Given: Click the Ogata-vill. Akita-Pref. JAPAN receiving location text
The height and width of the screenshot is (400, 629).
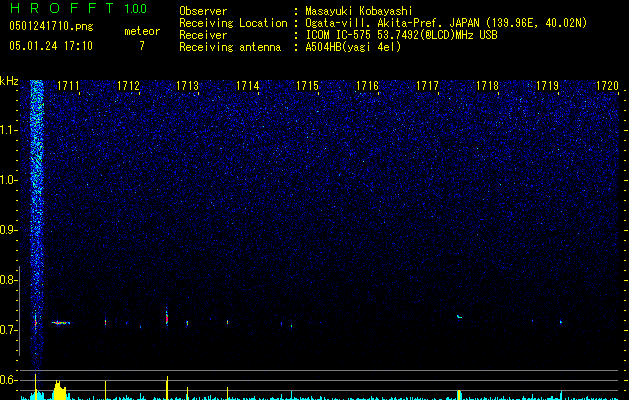Looking at the screenshot, I should 446,23.
